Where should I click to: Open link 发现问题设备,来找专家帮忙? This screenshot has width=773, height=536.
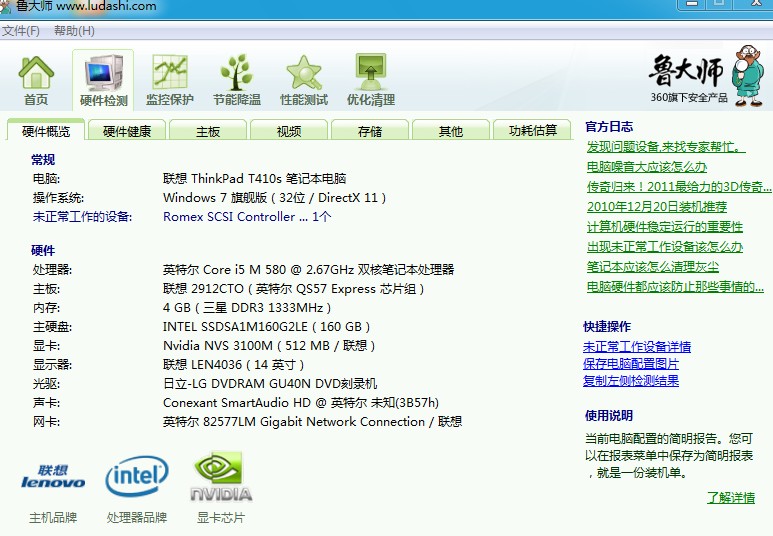[x=666, y=147]
